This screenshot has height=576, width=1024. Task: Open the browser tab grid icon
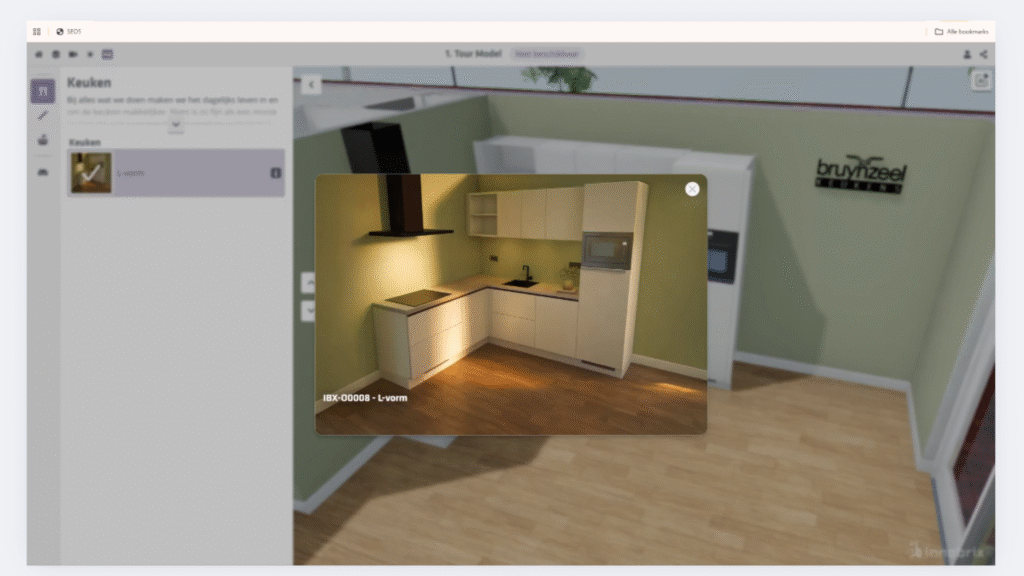coord(37,32)
